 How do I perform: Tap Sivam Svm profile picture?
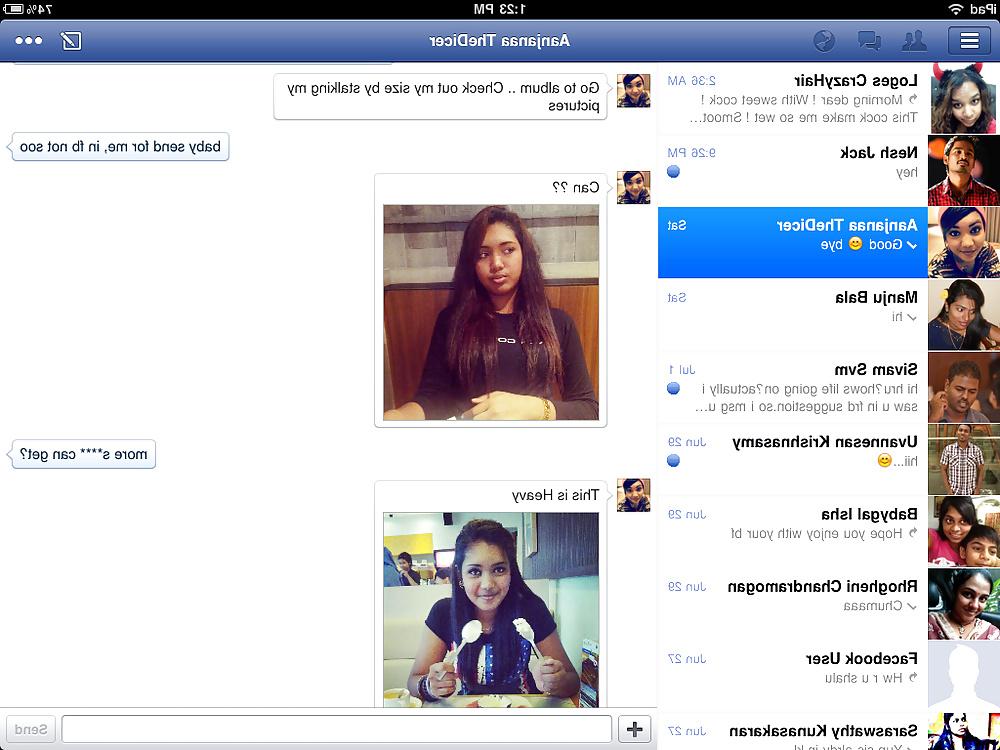point(964,387)
